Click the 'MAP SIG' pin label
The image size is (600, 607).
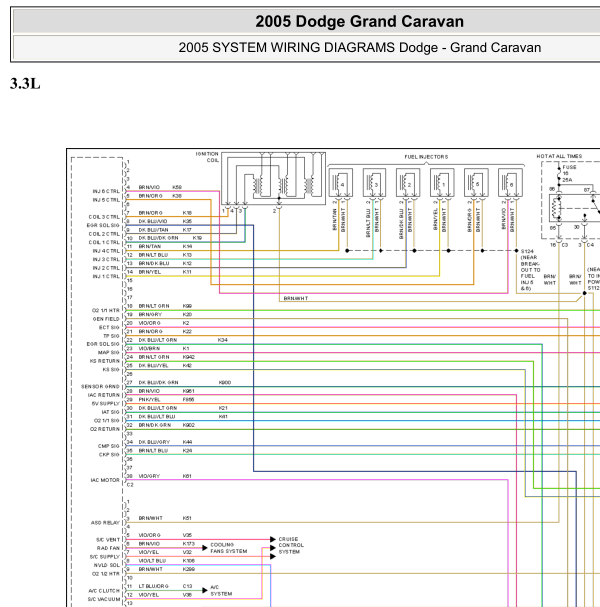[x=109, y=352]
